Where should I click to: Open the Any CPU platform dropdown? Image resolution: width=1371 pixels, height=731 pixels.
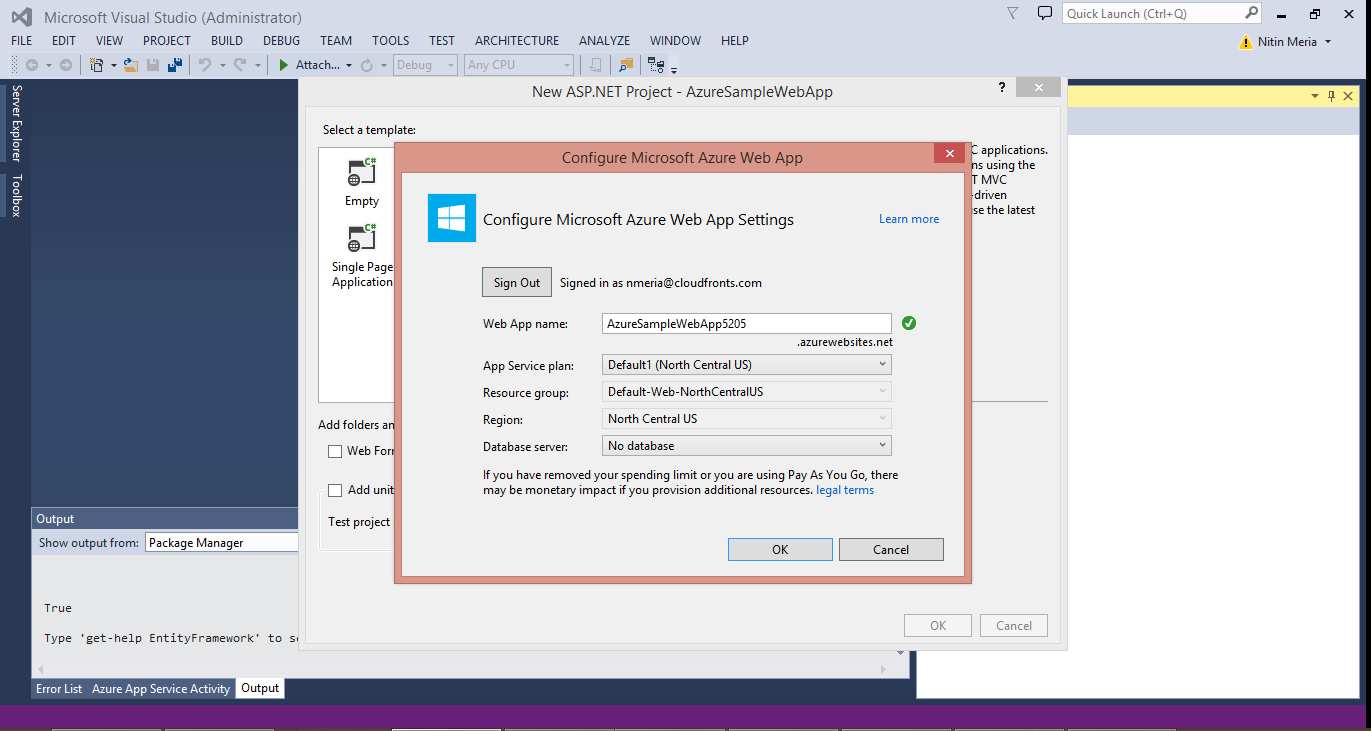[519, 65]
